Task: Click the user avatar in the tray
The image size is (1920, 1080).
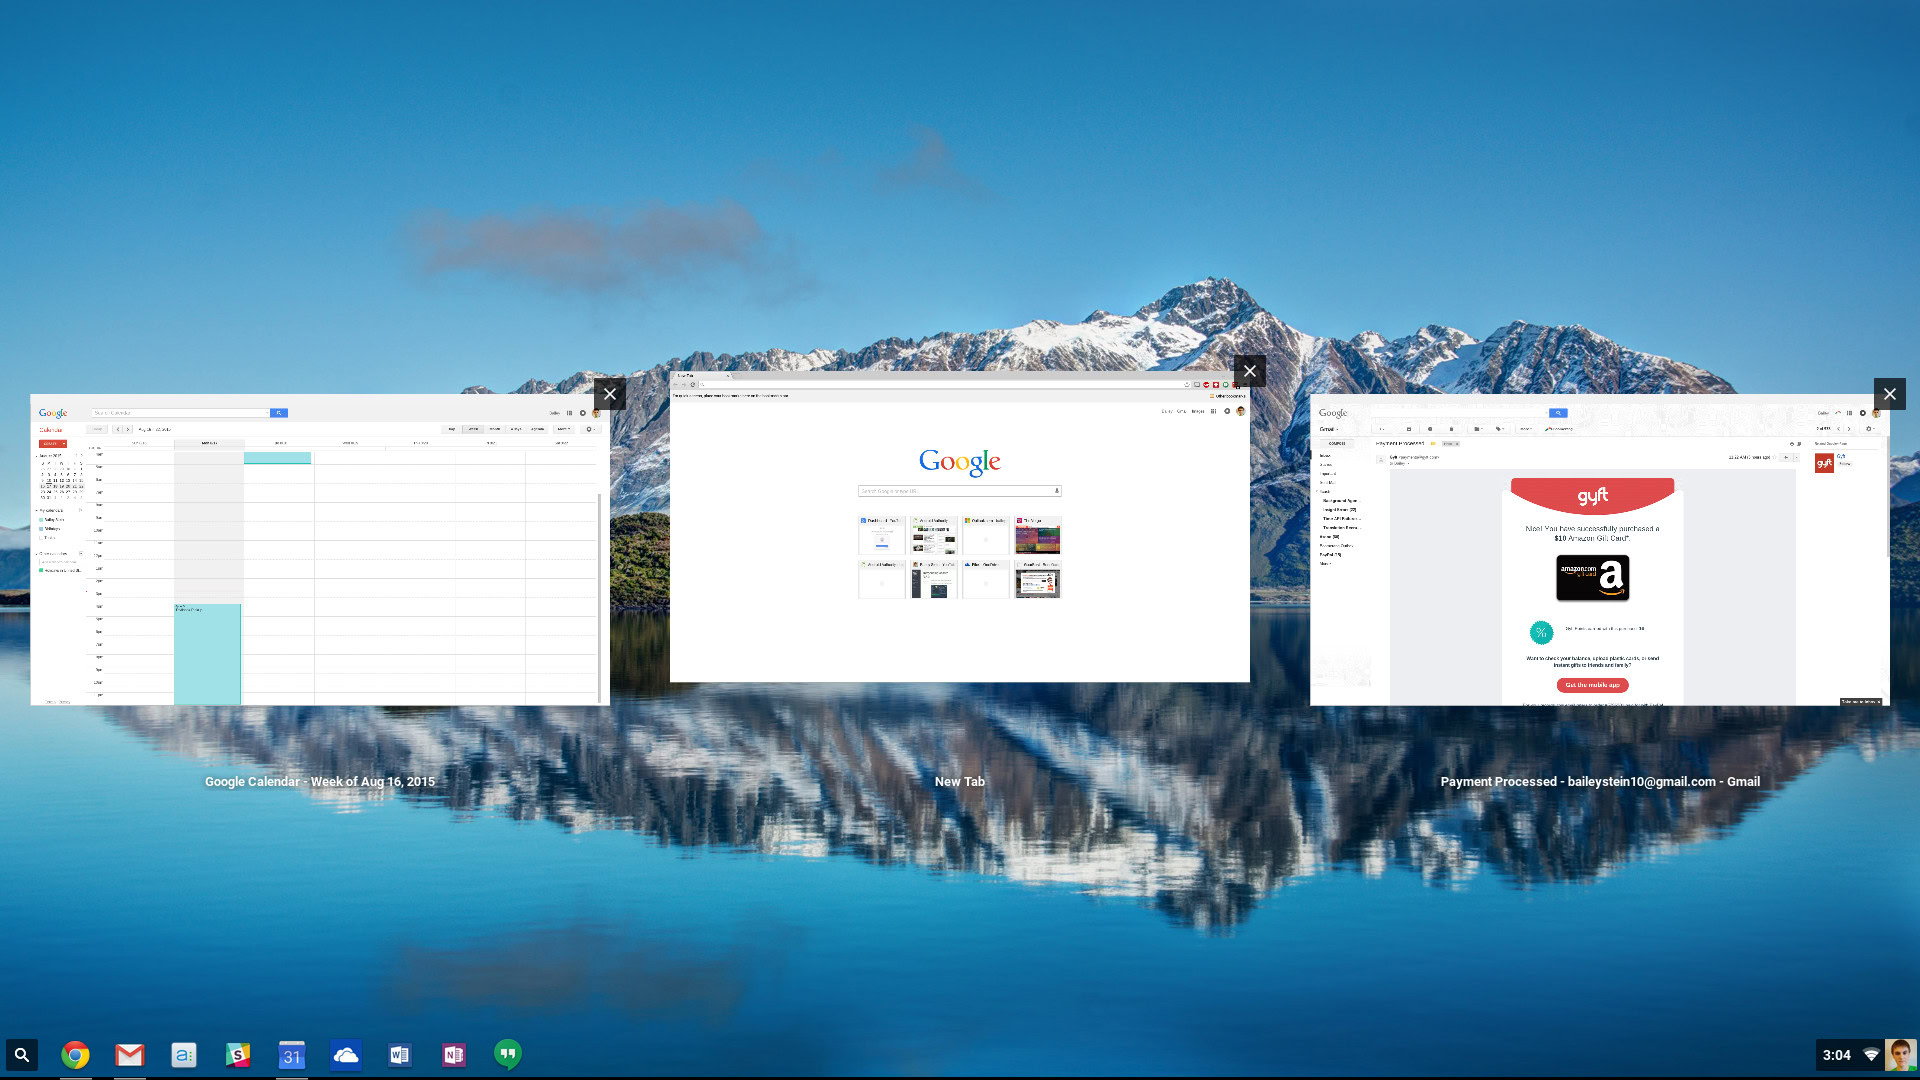Action: (x=1900, y=1055)
